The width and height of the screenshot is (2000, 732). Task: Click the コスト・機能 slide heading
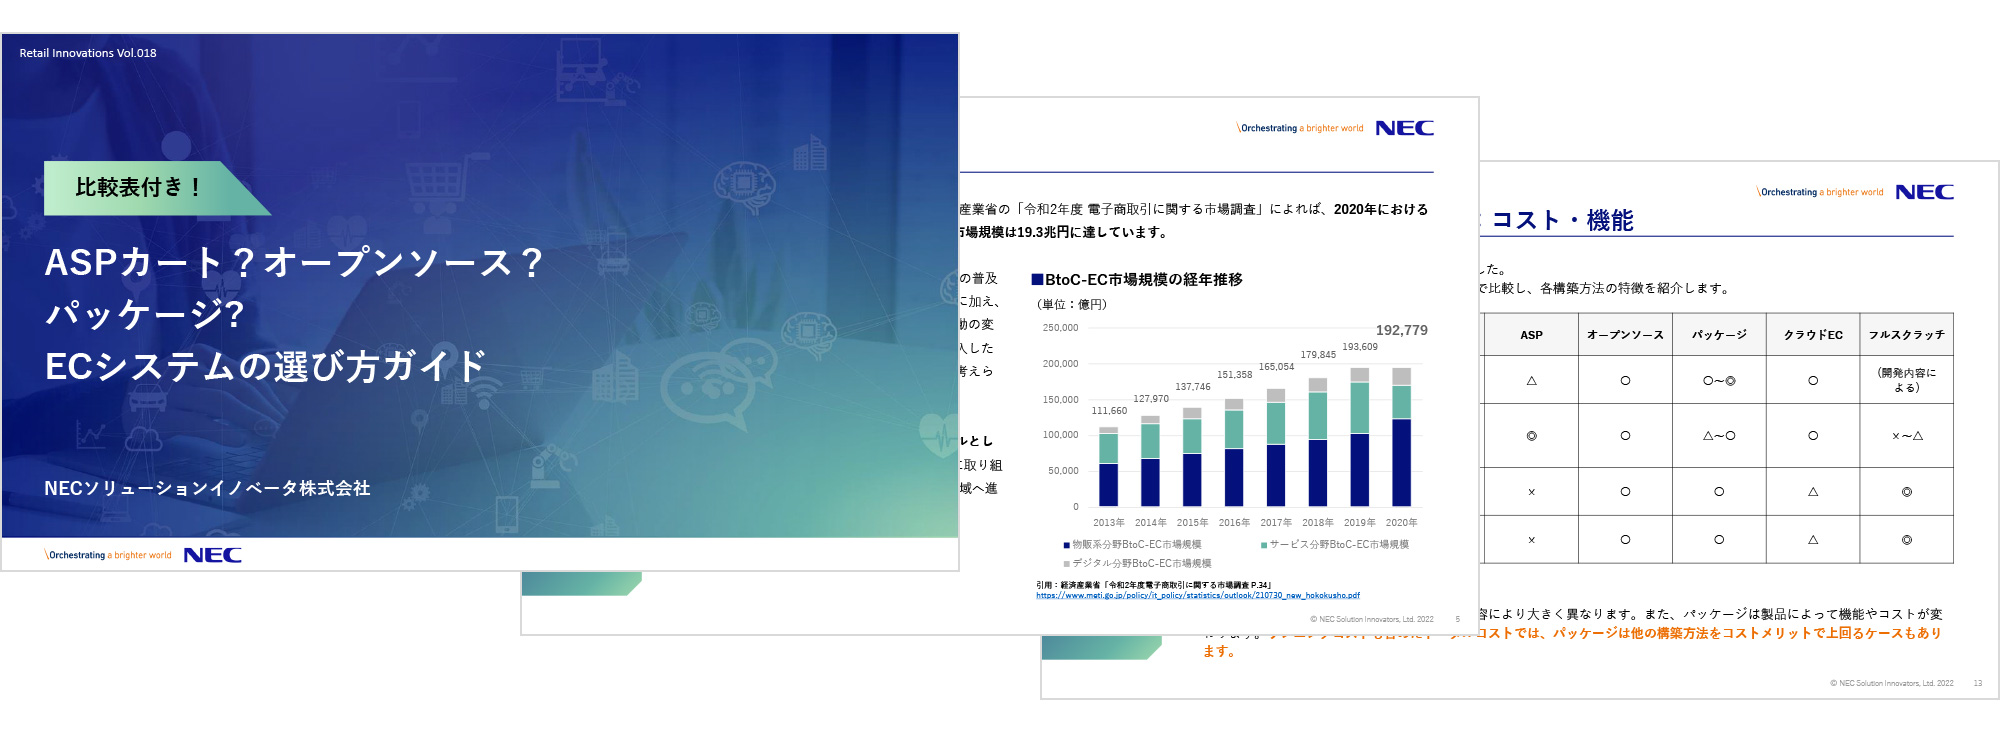pos(1562,220)
